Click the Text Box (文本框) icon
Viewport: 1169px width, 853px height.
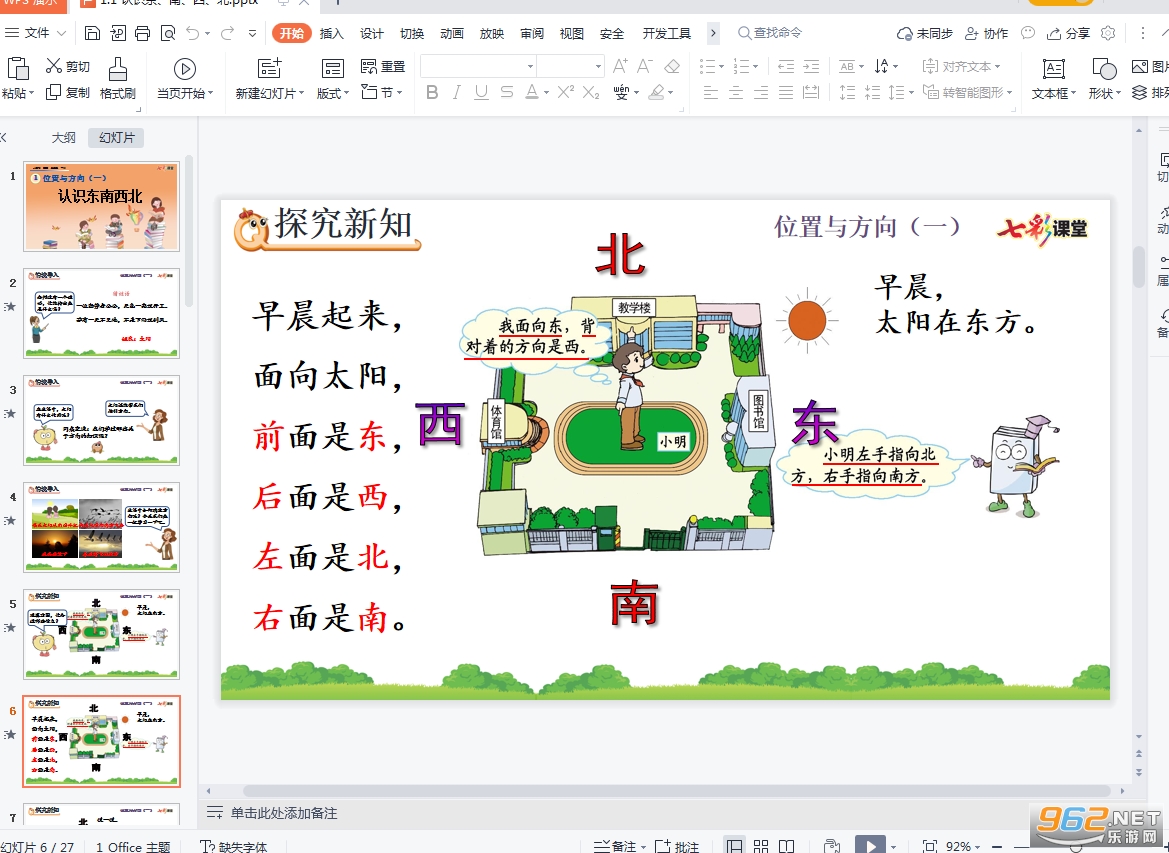point(1053,69)
